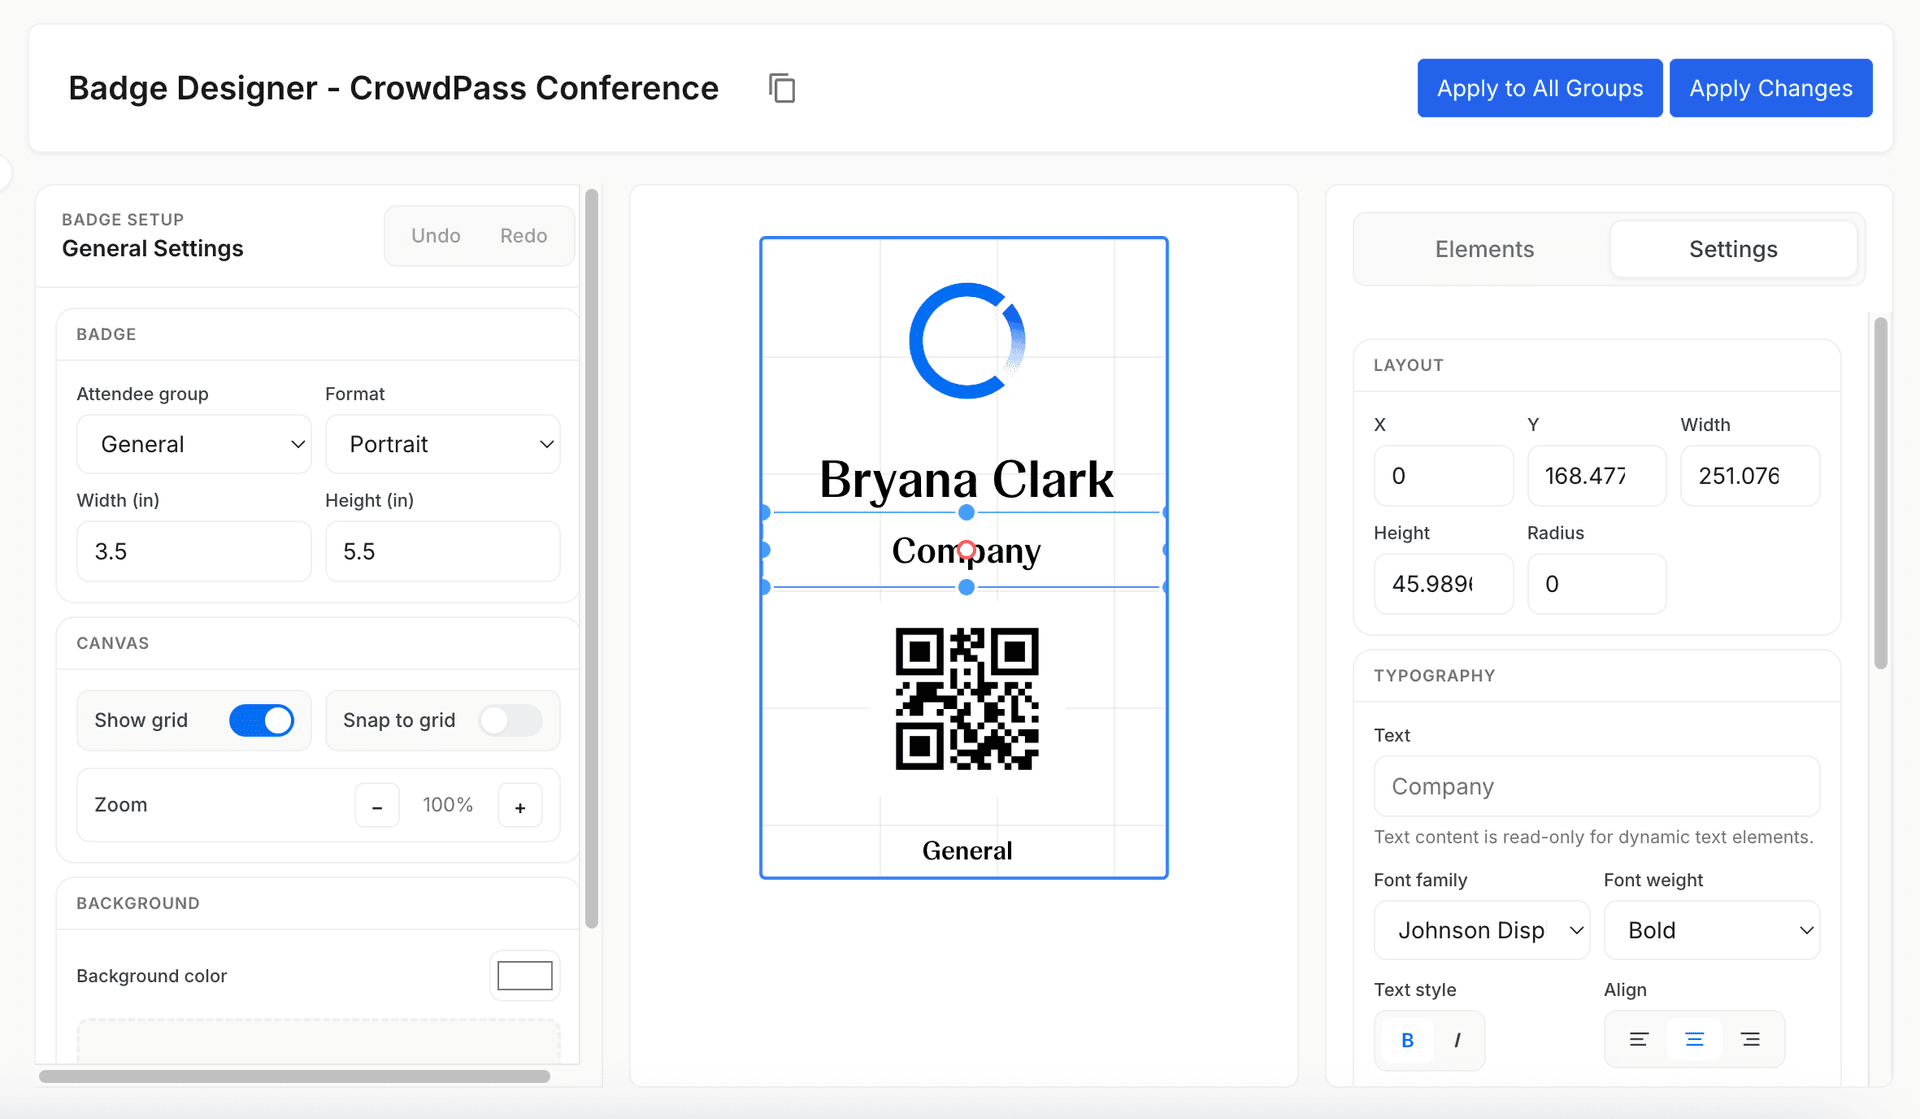Select the right align icon

[1751, 1039]
